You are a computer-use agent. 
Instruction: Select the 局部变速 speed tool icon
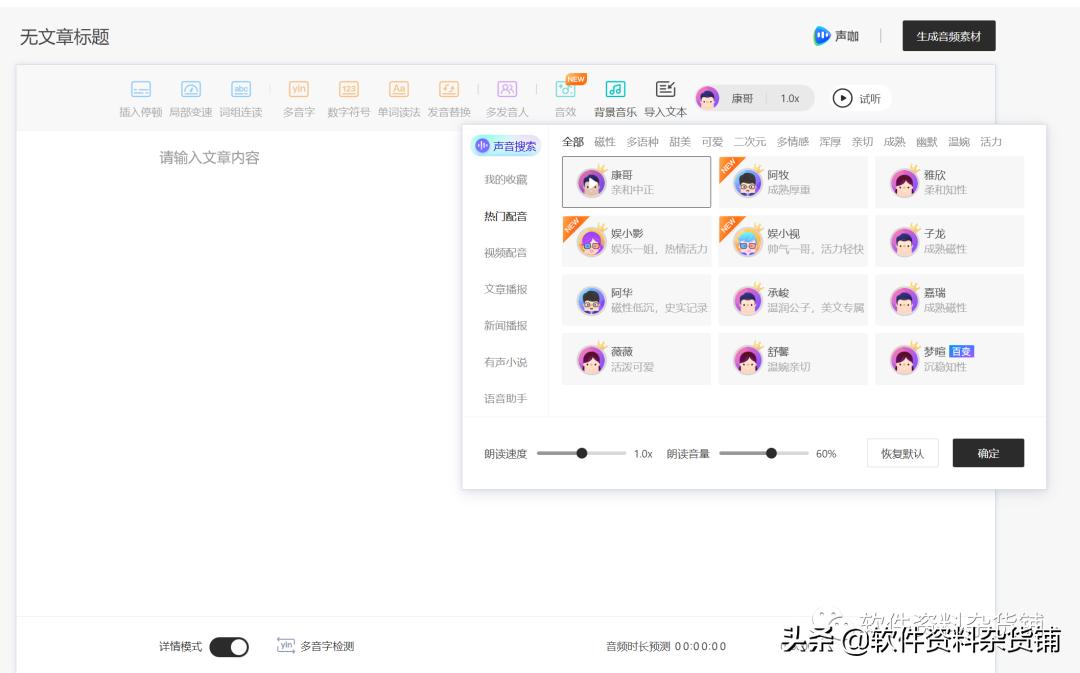(x=190, y=90)
